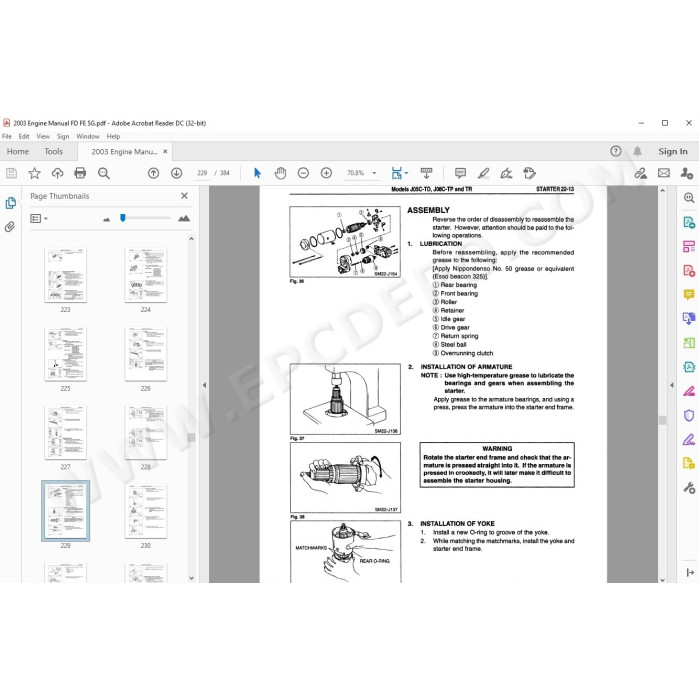Viewport: 700px width, 700px height.
Task: Open More Tools wrench icon
Action: pyautogui.click(x=689, y=488)
